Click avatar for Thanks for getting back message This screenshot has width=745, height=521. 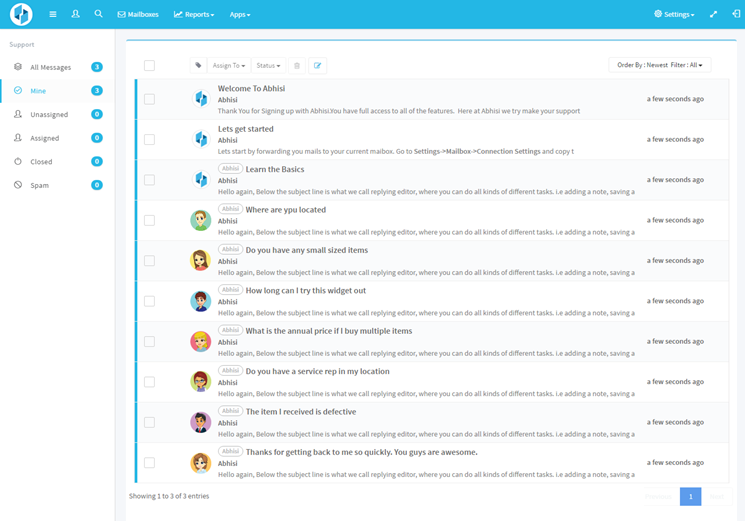click(x=201, y=463)
